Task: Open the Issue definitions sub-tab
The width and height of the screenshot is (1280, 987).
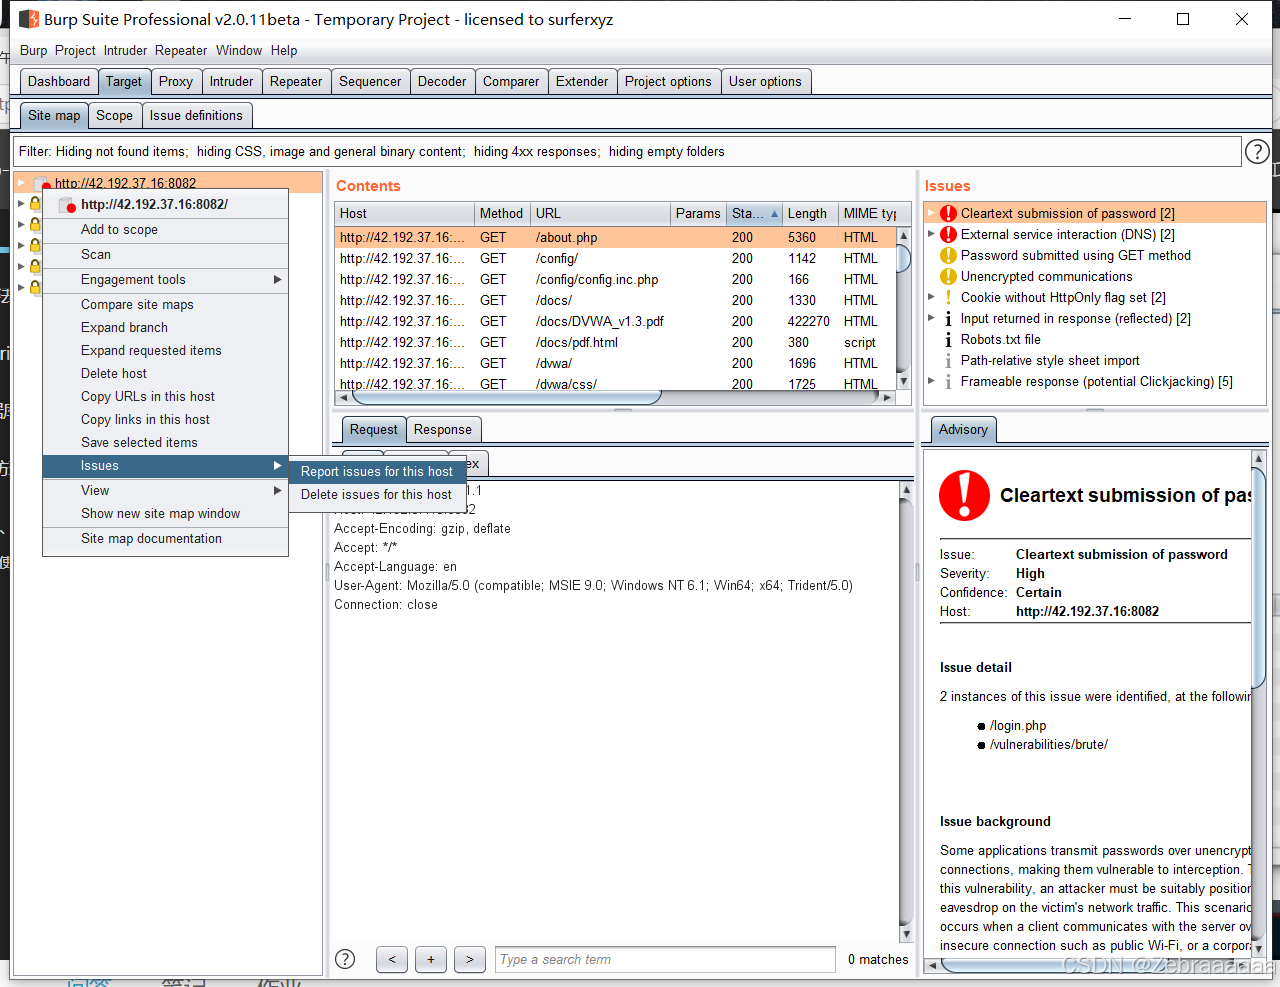Action: (x=196, y=115)
